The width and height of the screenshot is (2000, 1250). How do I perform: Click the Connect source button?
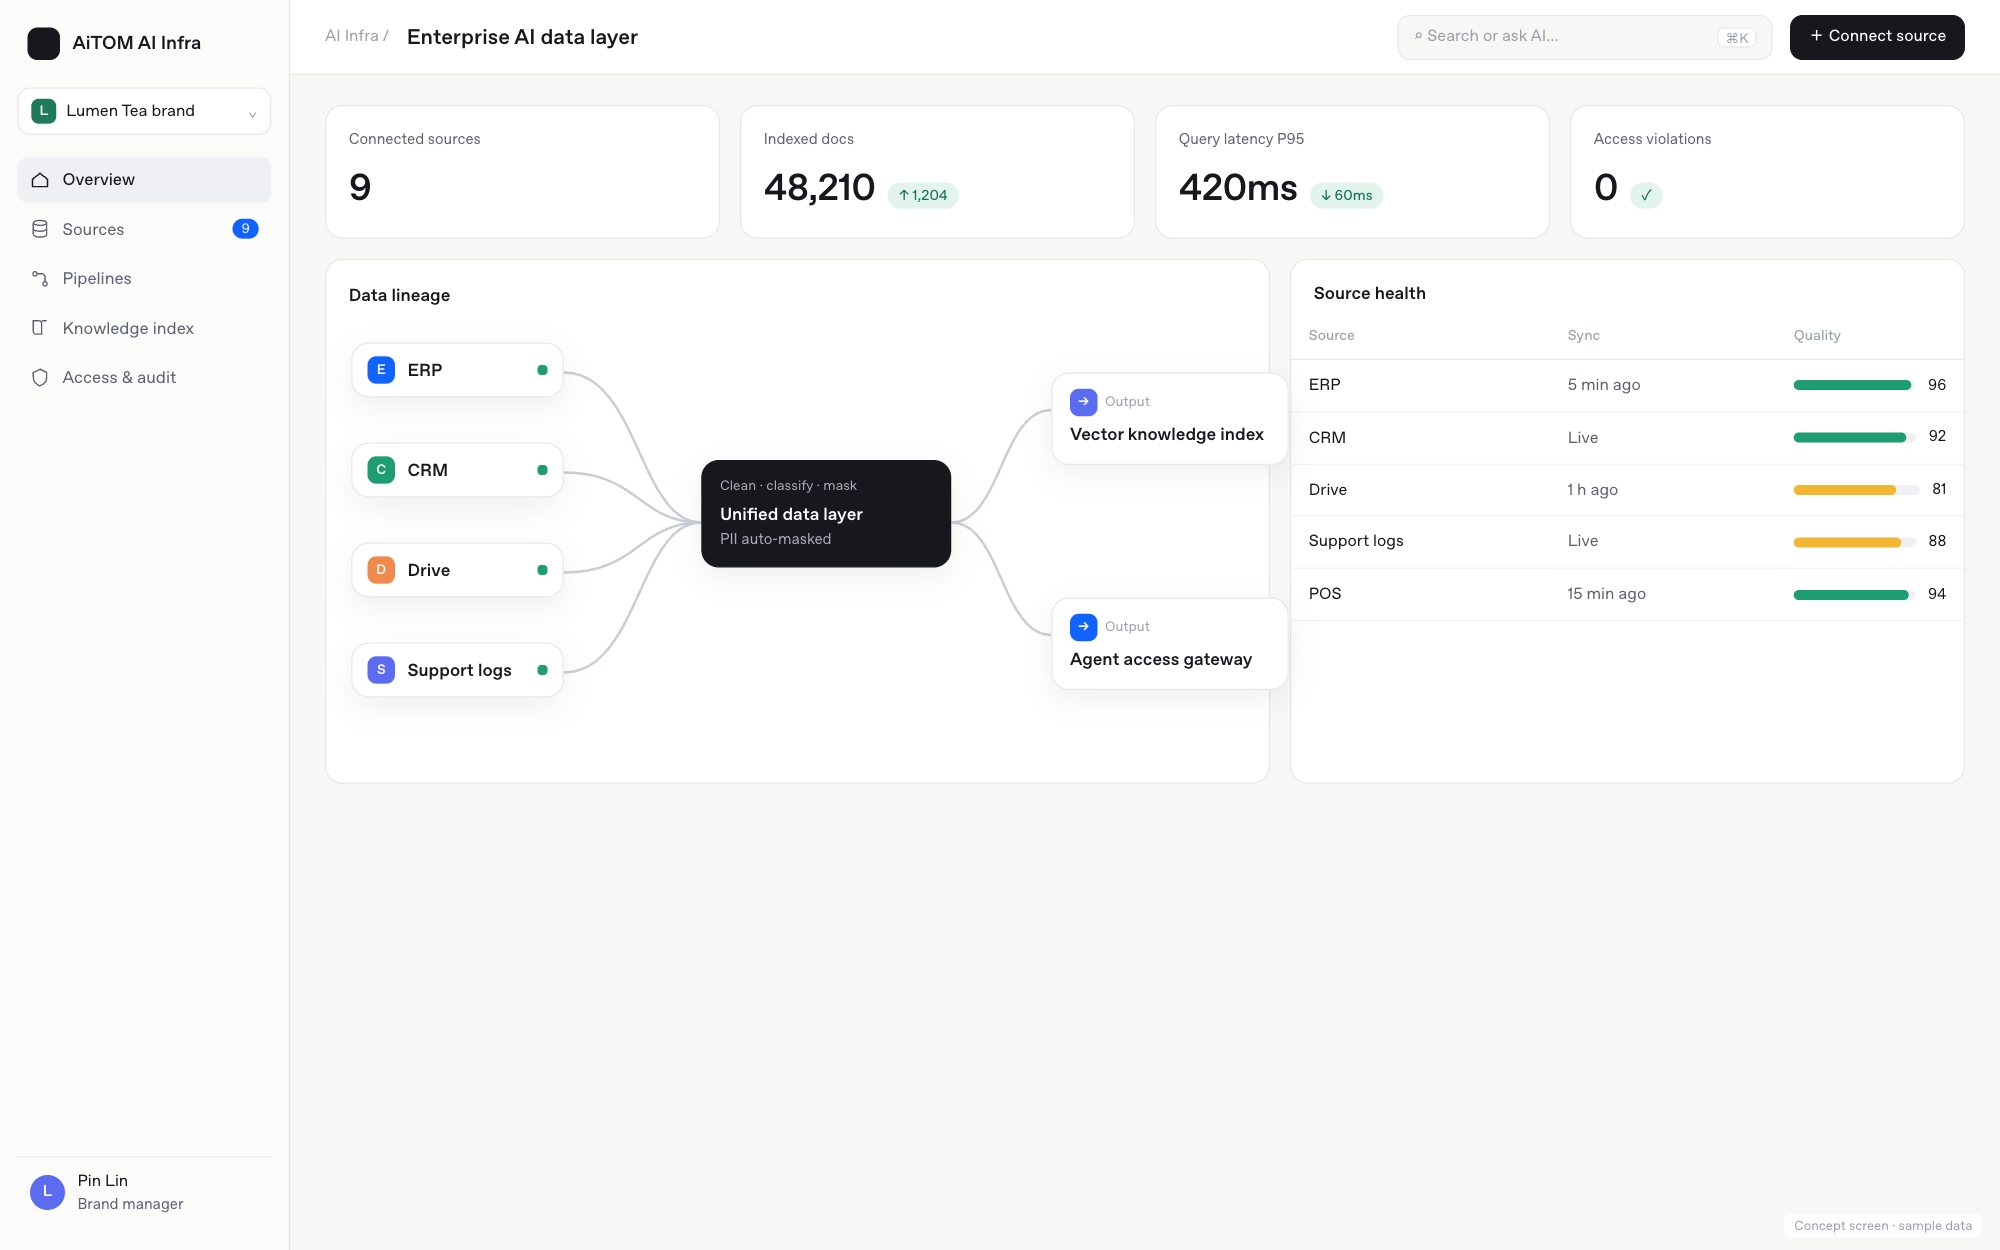point(1877,37)
